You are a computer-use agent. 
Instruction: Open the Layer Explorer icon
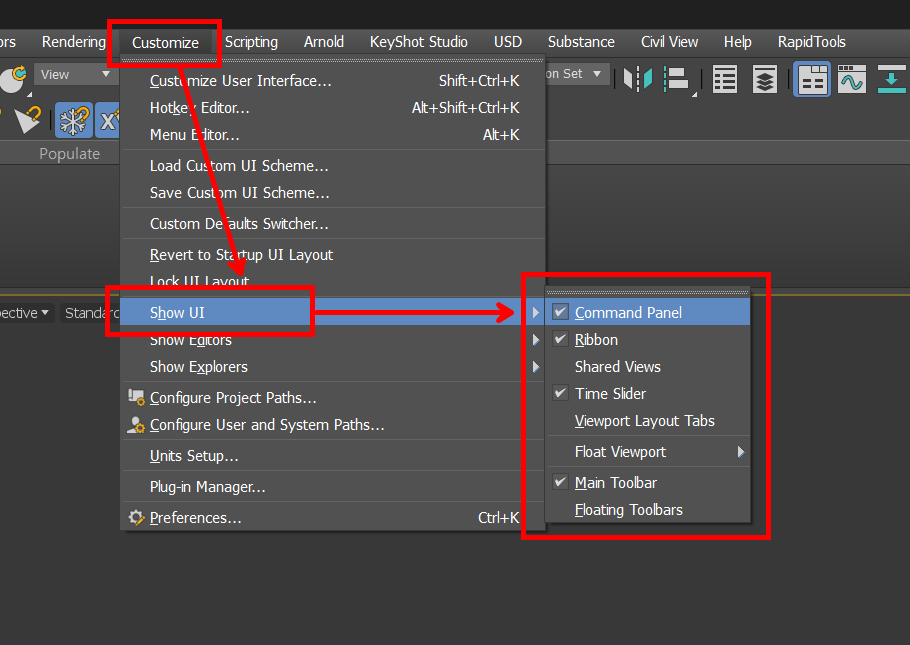point(765,80)
